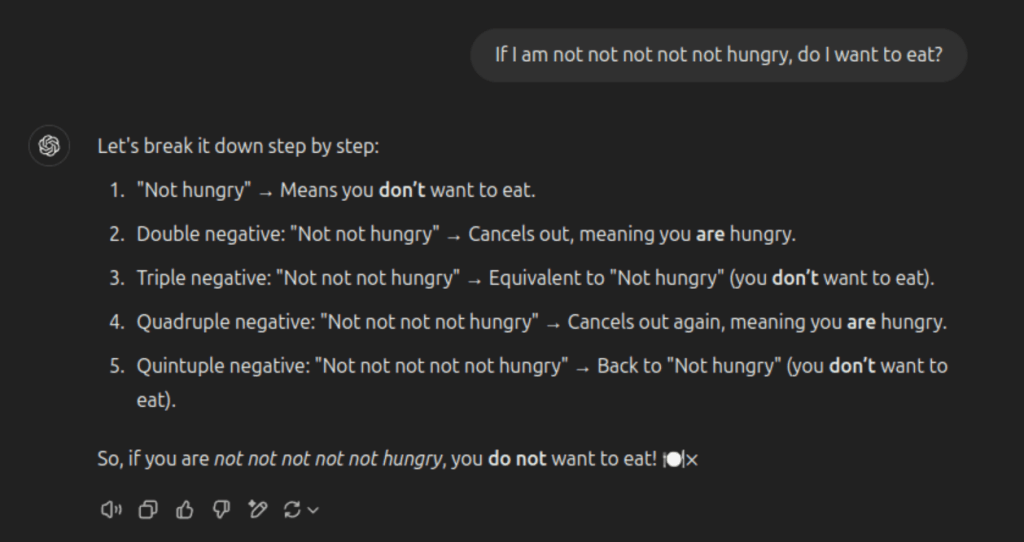Image resolution: width=1024 pixels, height=542 pixels.
Task: Open edit in canvas pencil icon
Action: (x=258, y=510)
